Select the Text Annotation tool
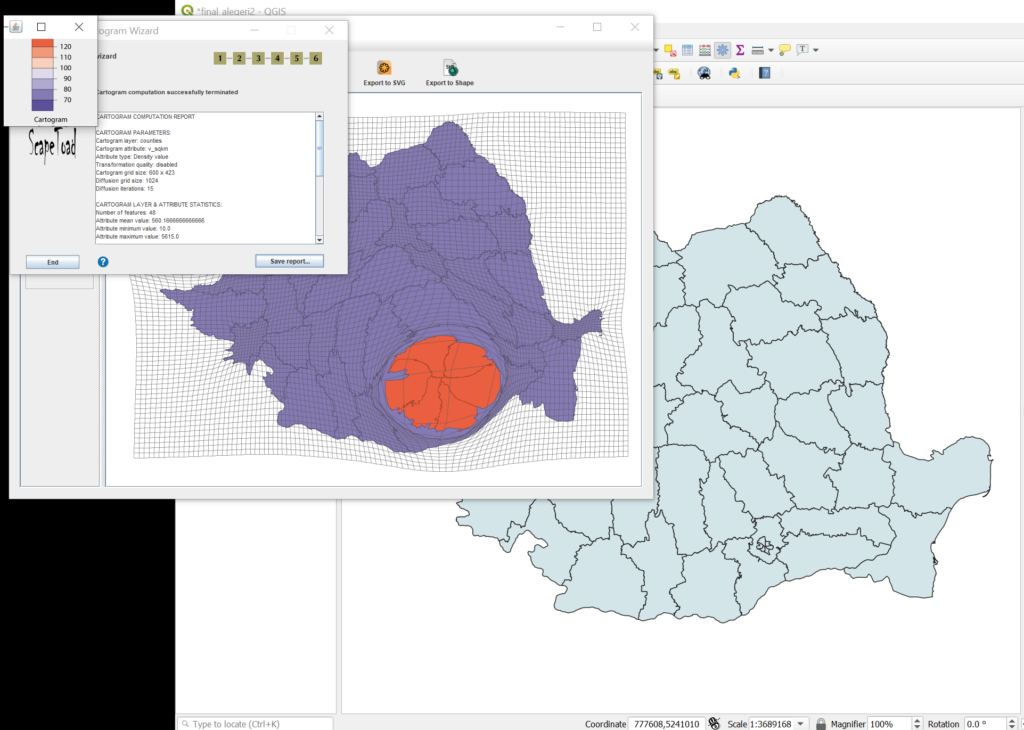 tap(803, 49)
